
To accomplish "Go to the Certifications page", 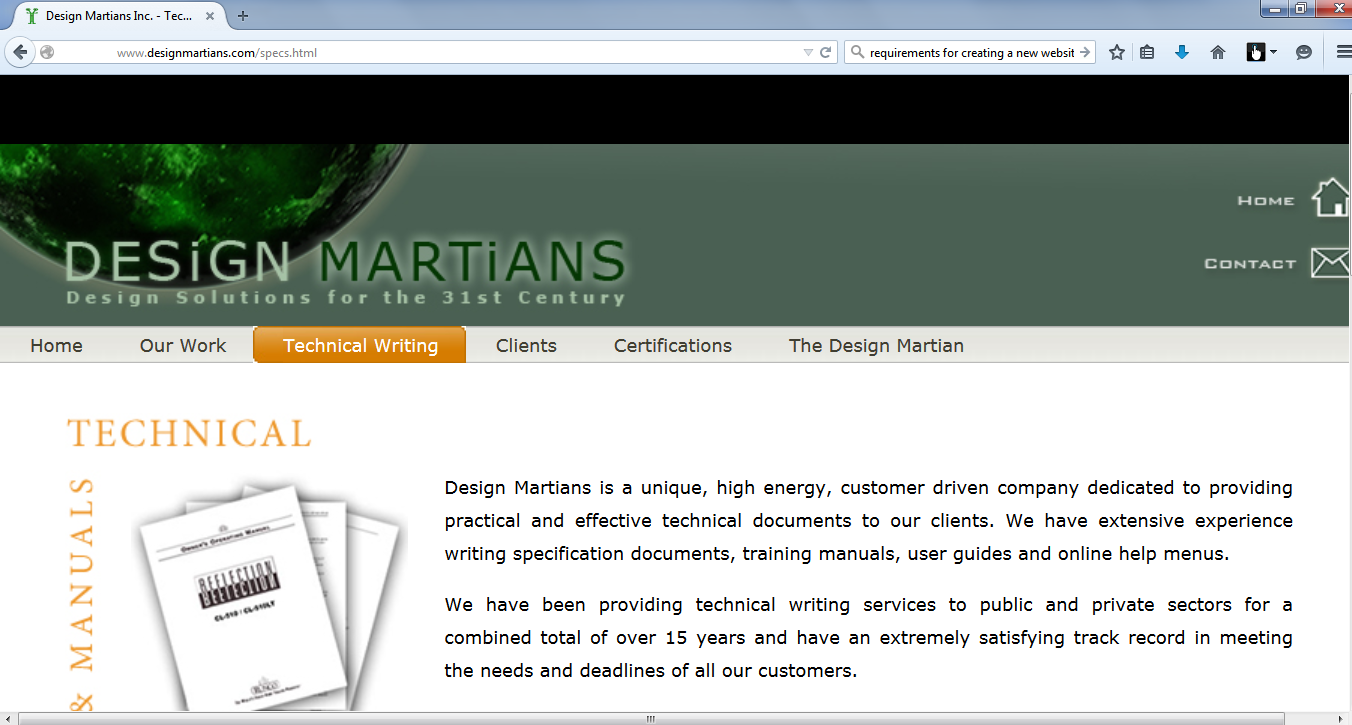I will coord(673,346).
